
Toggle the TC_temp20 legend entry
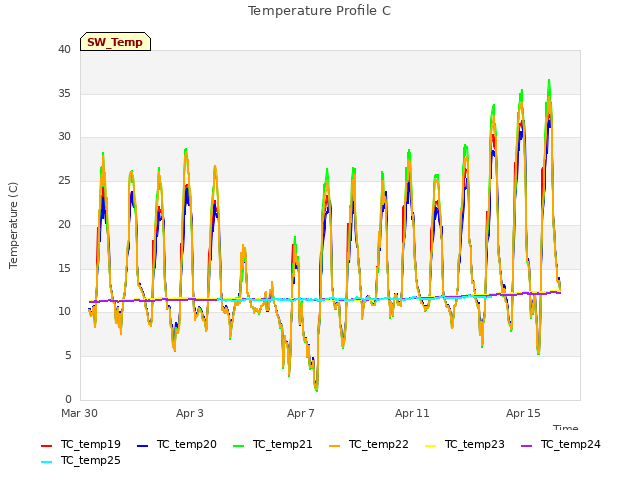177,444
